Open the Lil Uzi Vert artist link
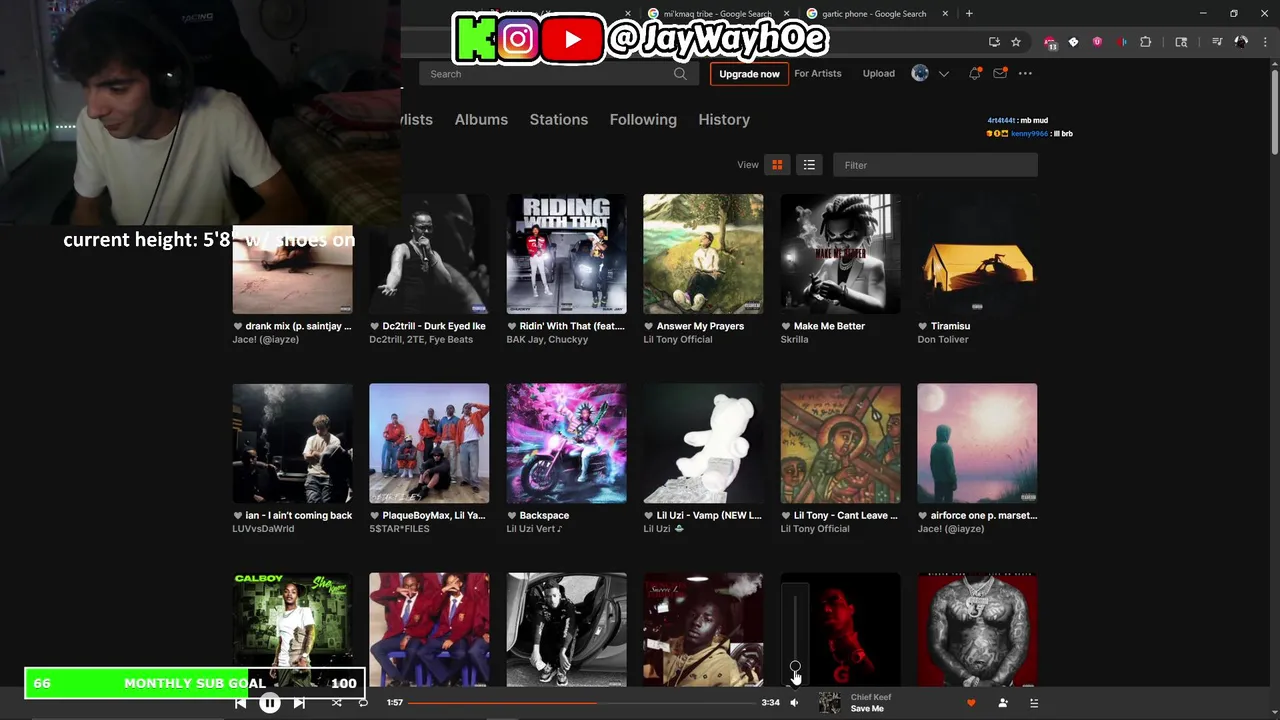The image size is (1280, 720). (535, 529)
